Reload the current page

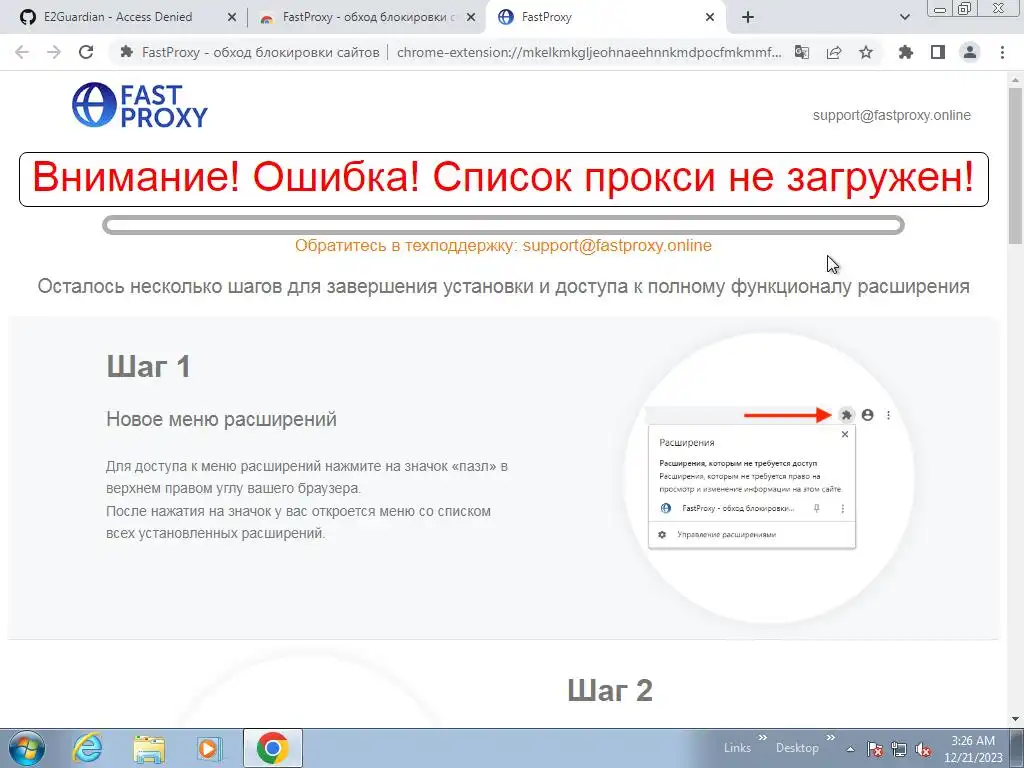tap(86, 52)
